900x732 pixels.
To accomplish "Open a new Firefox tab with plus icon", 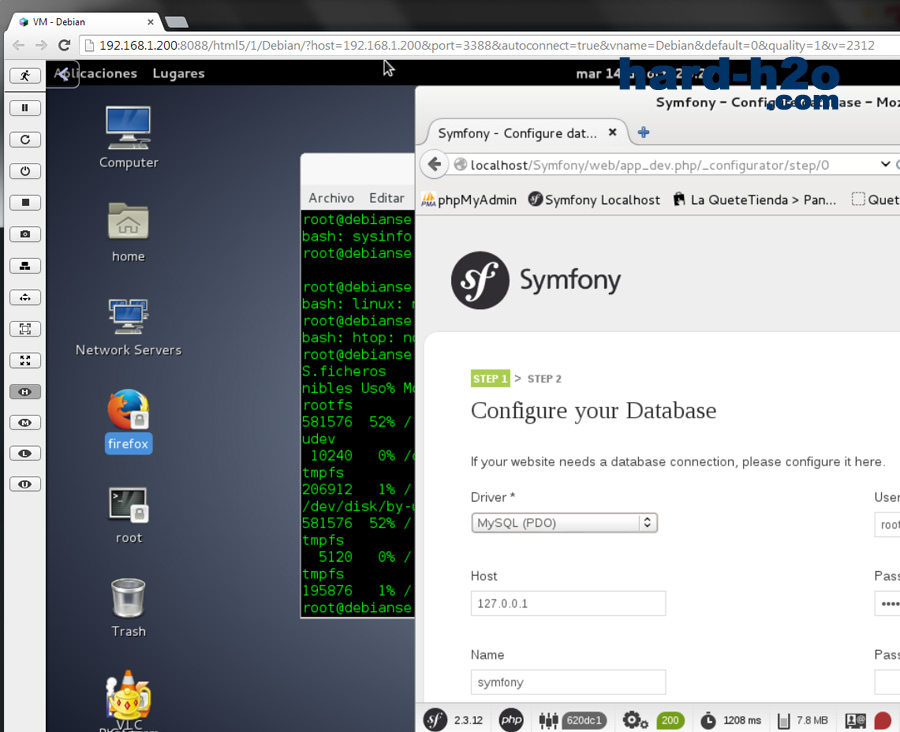I will tap(643, 133).
